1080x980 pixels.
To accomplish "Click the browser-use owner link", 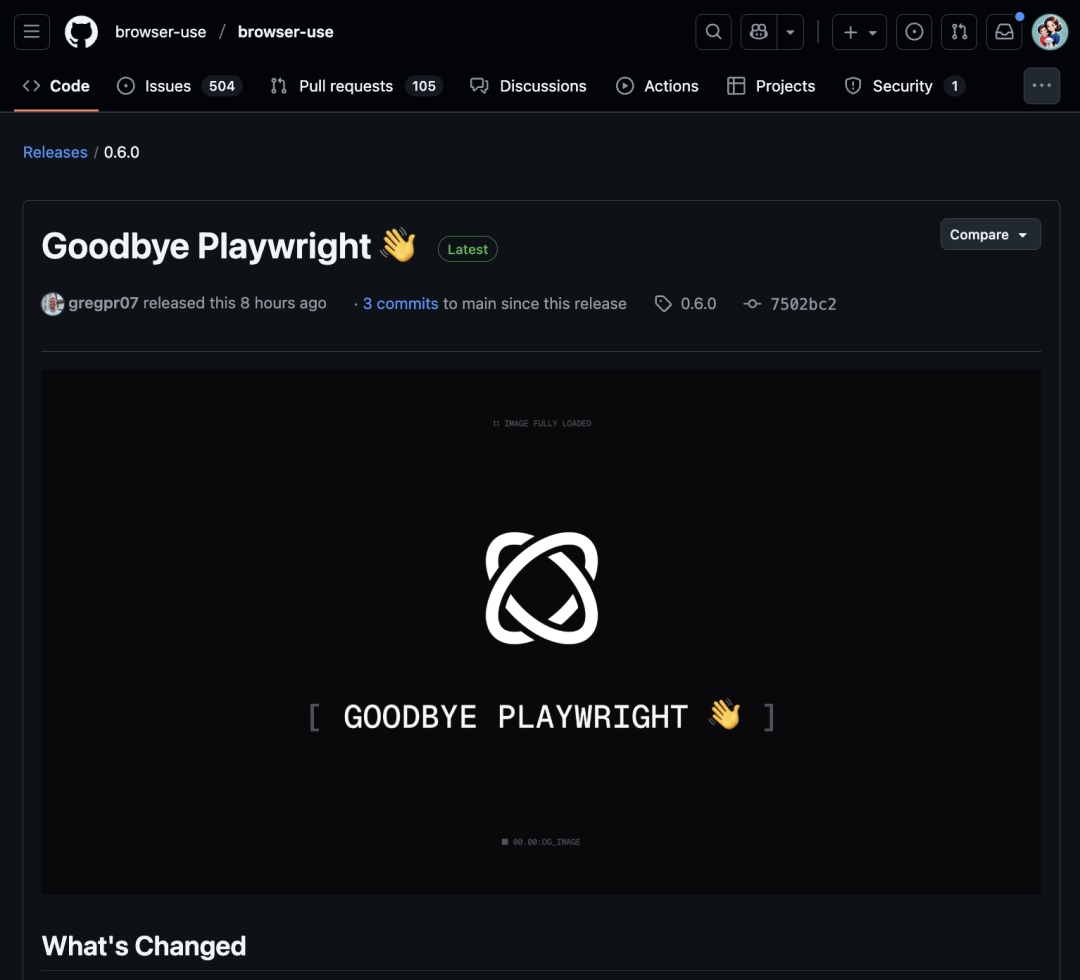I will pyautogui.click(x=160, y=32).
